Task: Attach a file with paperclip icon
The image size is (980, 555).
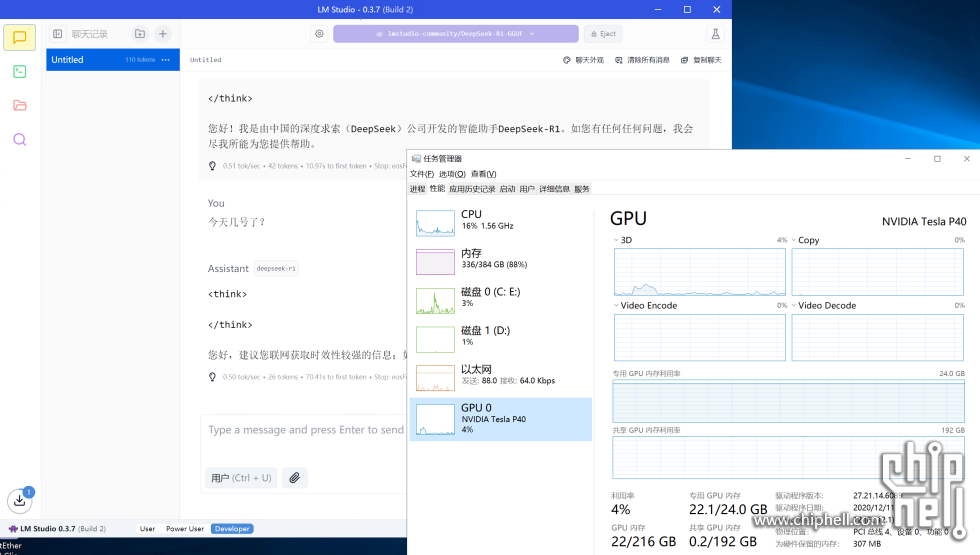Action: 294,478
